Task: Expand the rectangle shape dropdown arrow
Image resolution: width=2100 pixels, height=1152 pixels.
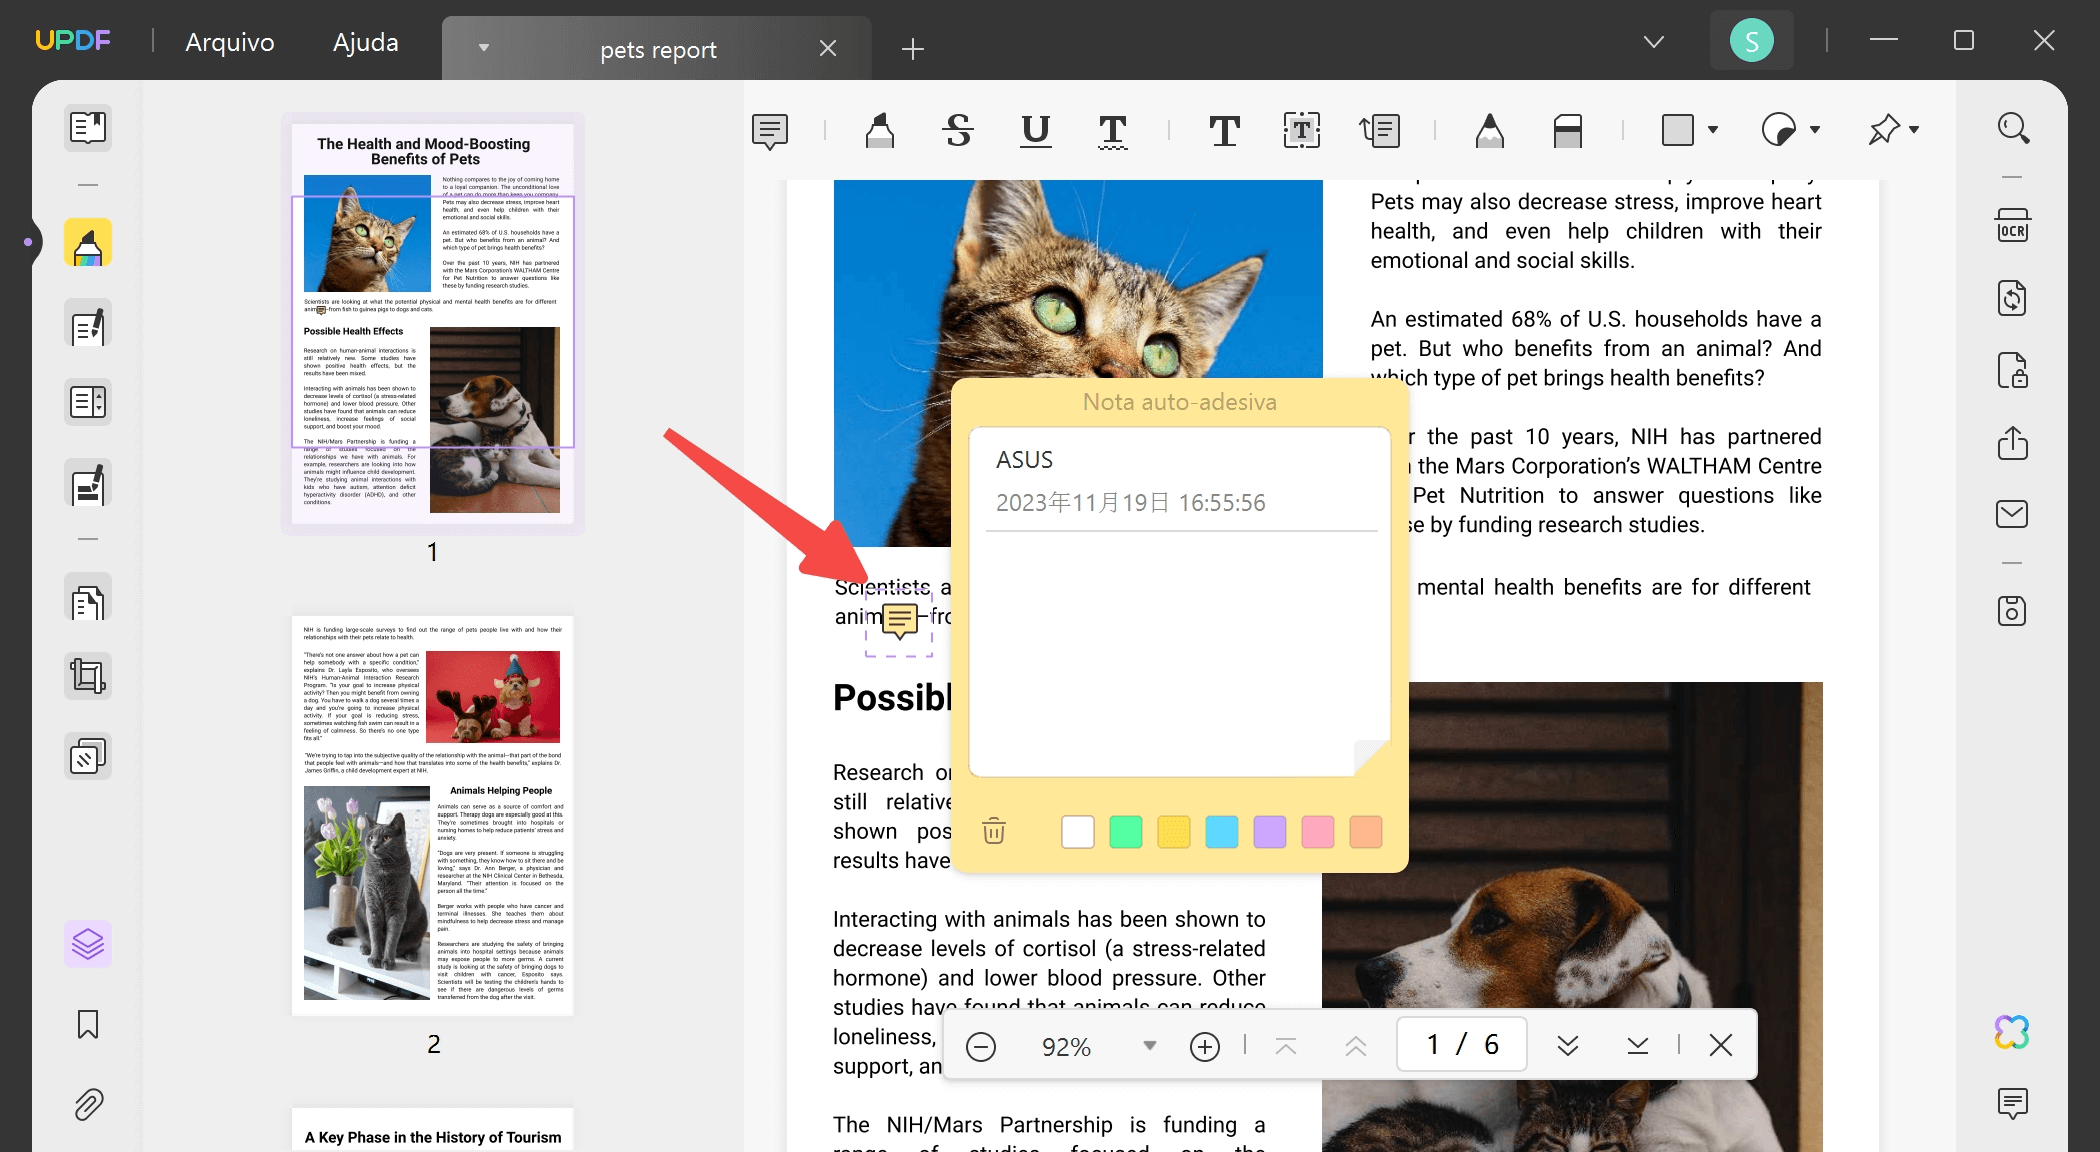Action: (x=1713, y=130)
